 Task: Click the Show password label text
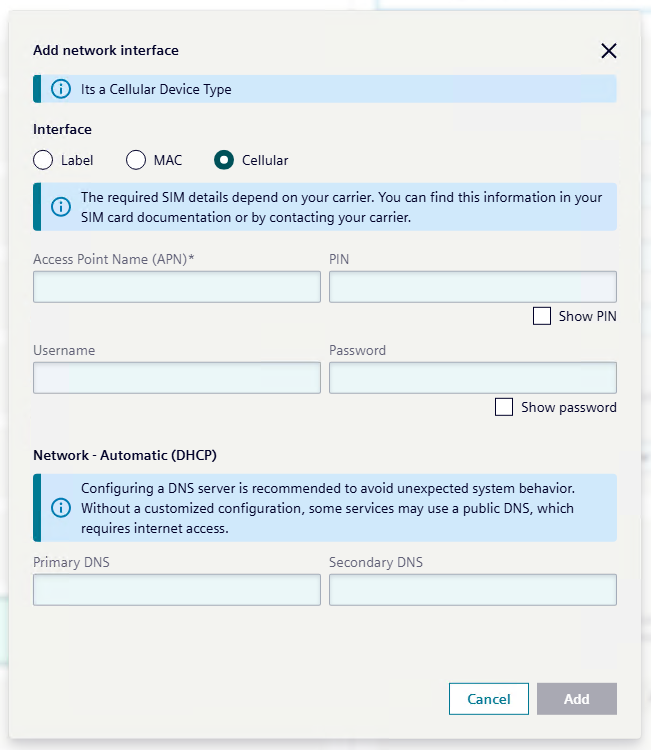(x=568, y=407)
